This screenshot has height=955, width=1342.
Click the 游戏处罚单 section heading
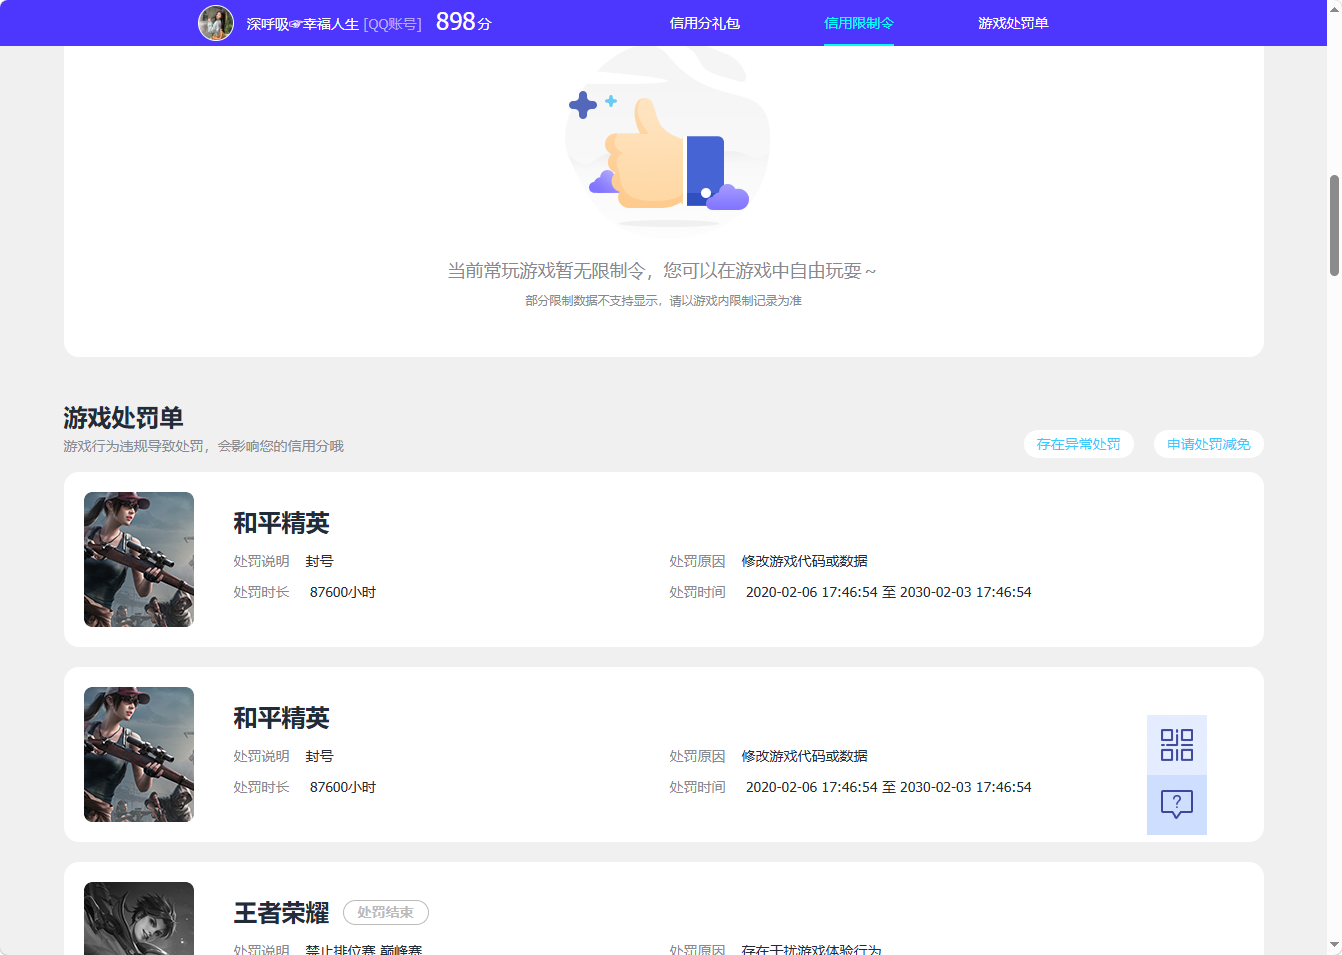(x=124, y=418)
